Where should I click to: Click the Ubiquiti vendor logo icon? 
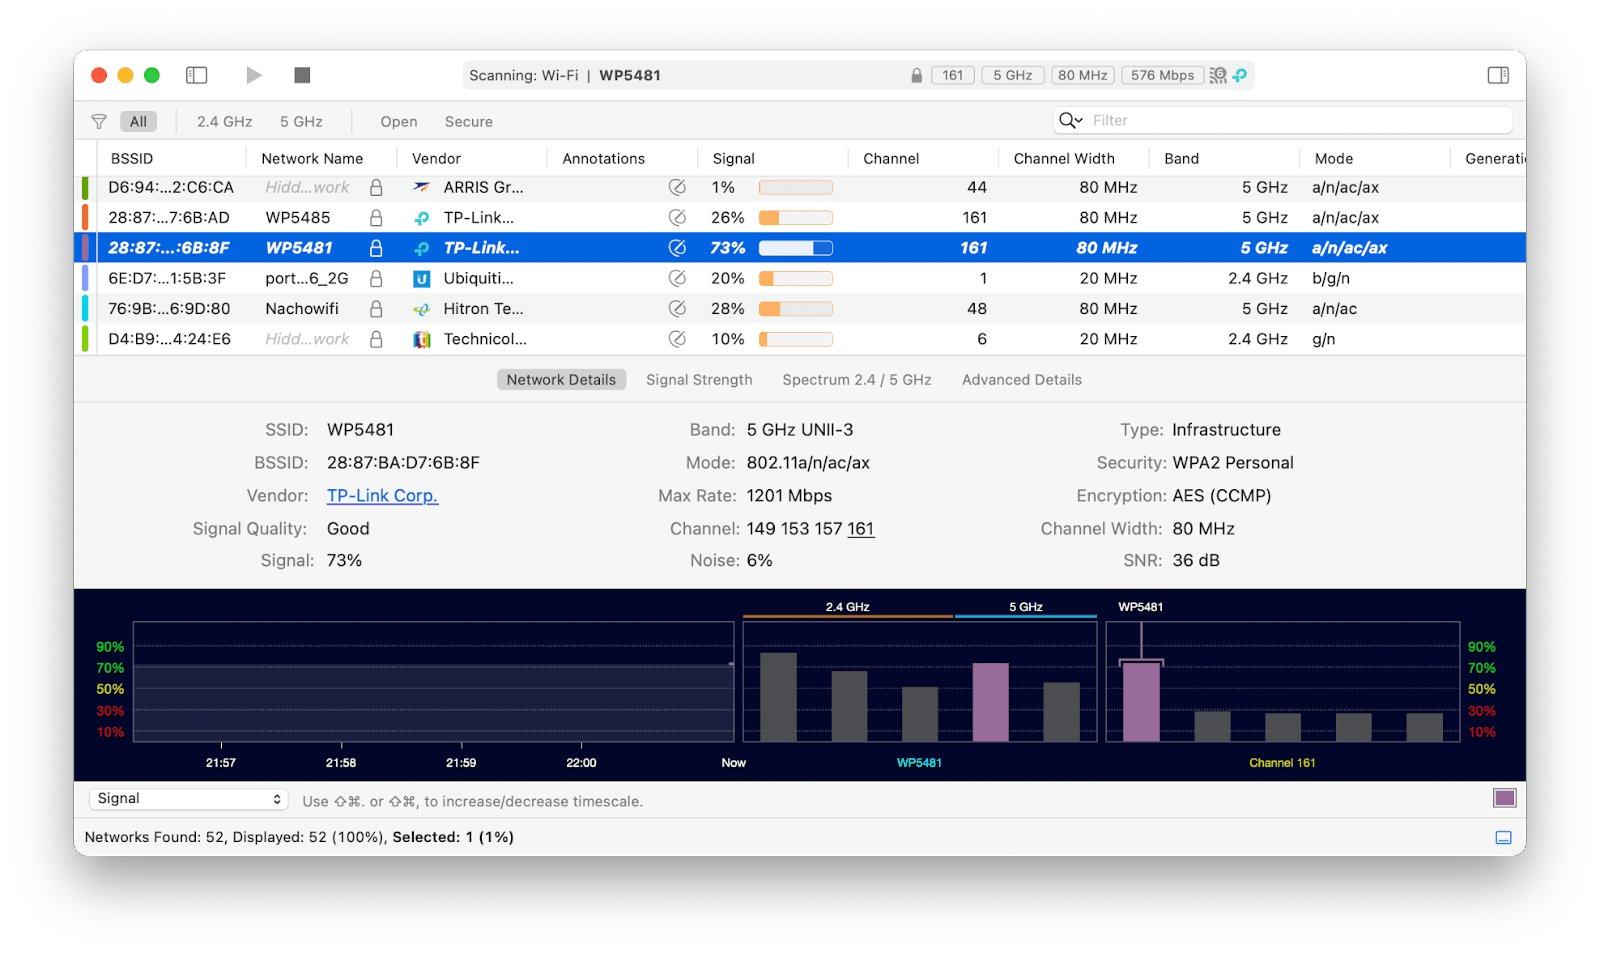point(422,279)
